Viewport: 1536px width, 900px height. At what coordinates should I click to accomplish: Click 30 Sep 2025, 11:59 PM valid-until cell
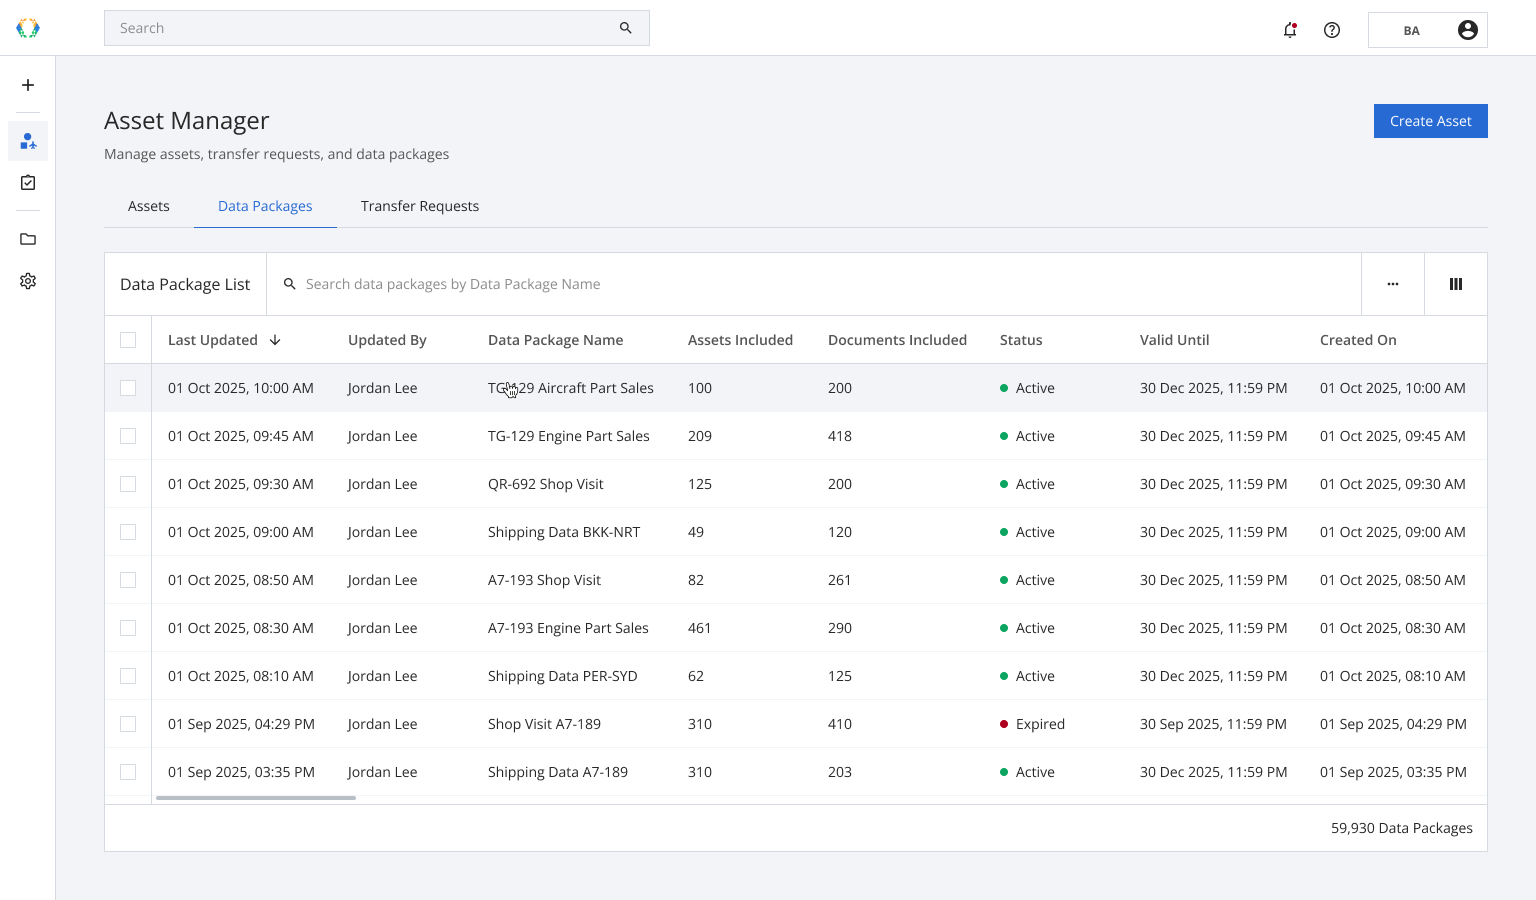(x=1213, y=724)
